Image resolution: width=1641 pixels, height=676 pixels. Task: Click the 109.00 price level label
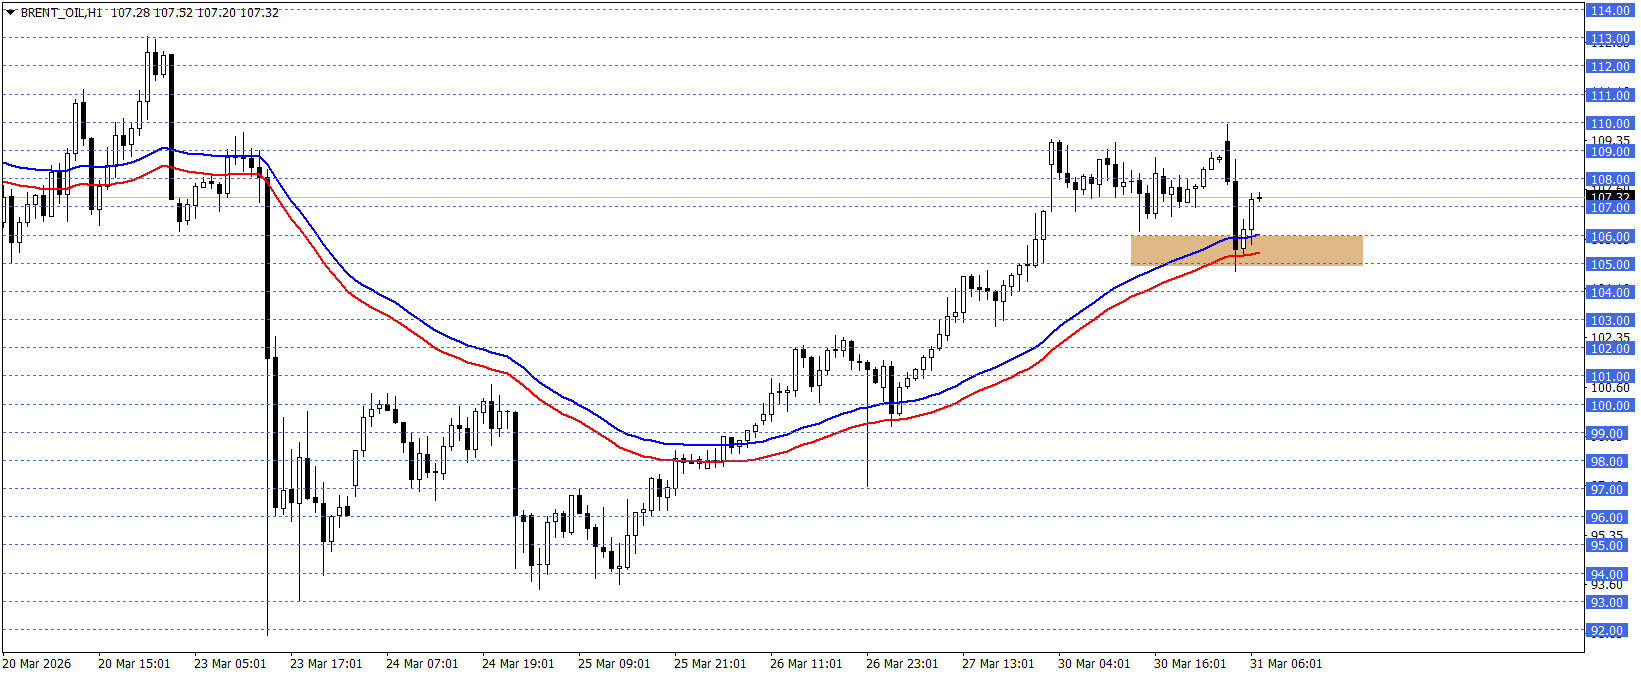1609,152
